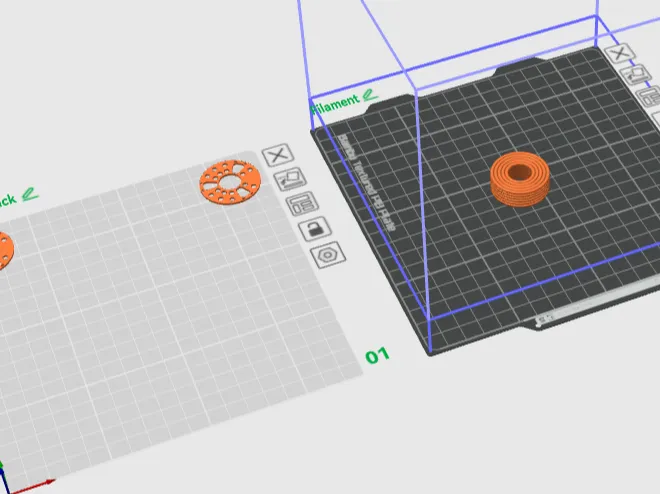Toggle the lock on plate 01
Viewport: 660px width, 495px height.
point(315,229)
